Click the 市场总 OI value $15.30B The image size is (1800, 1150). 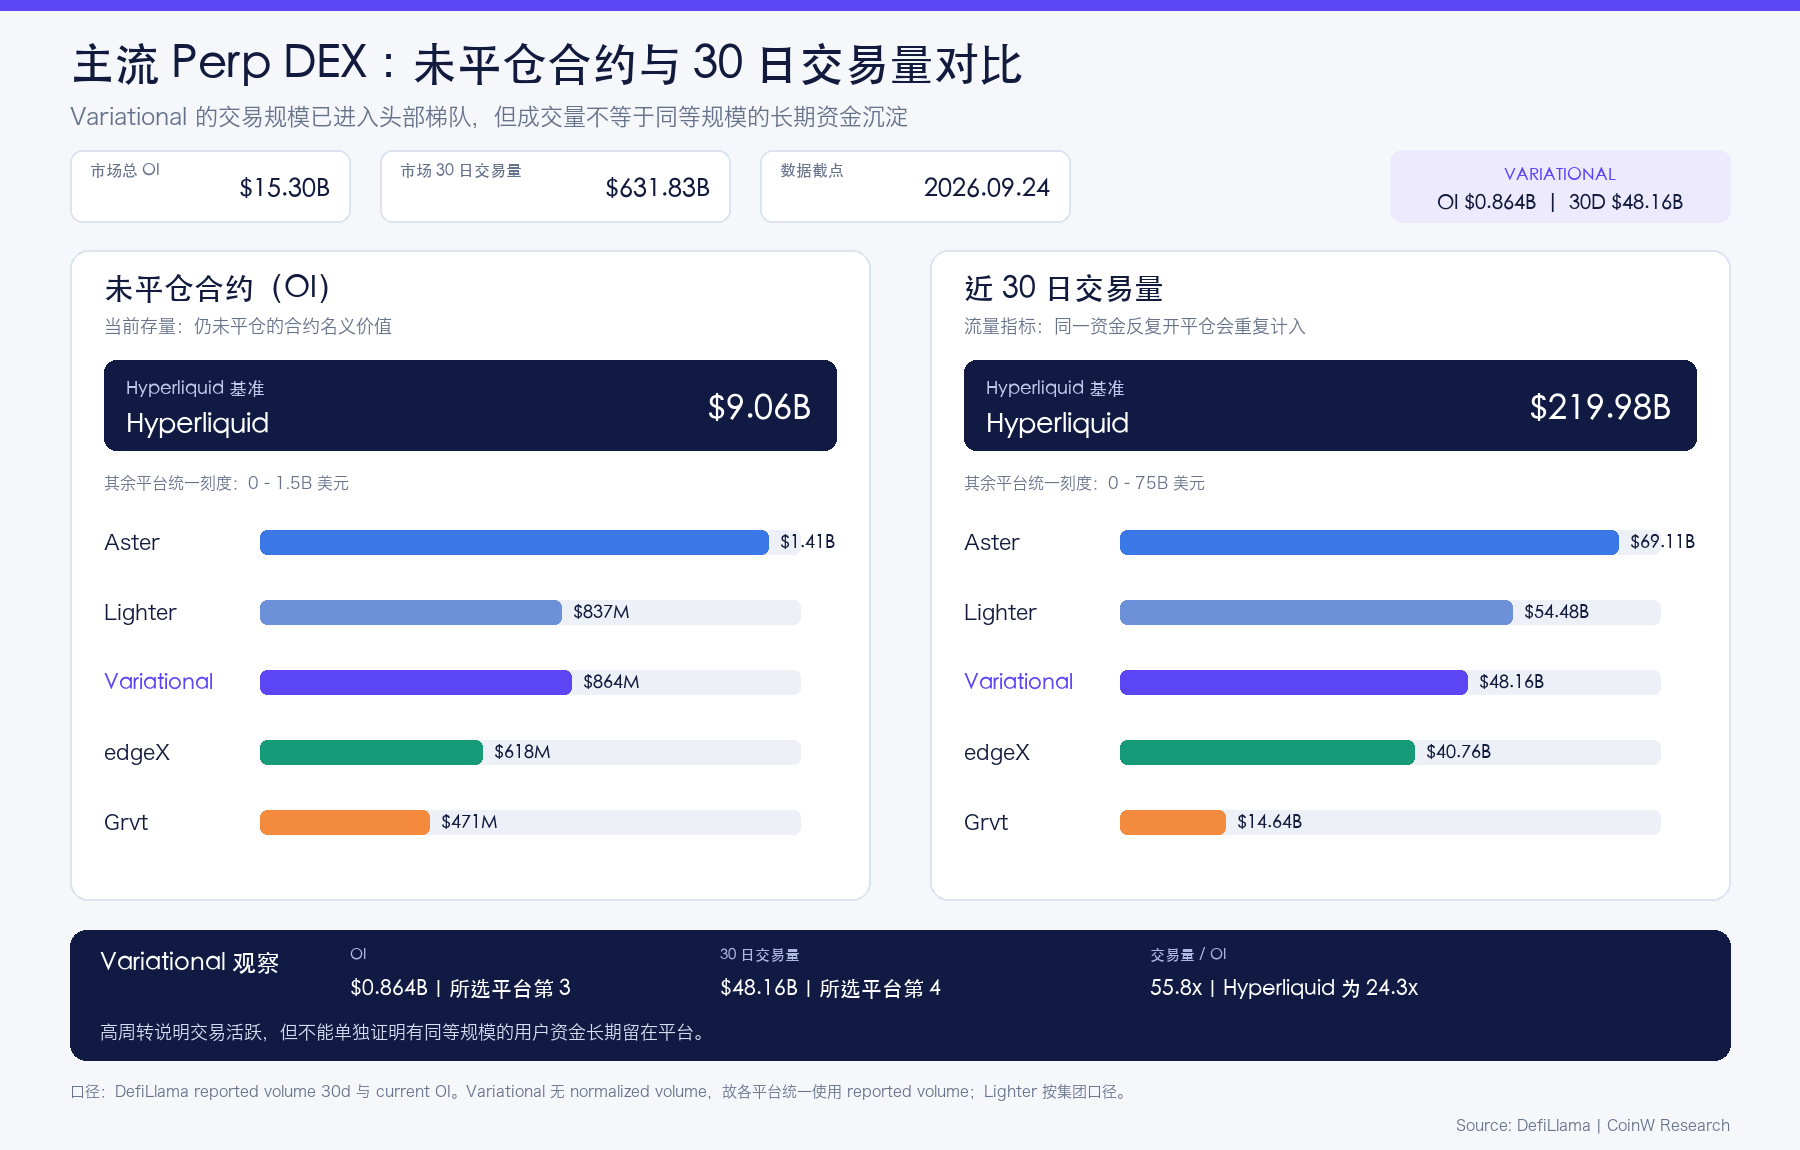click(284, 188)
